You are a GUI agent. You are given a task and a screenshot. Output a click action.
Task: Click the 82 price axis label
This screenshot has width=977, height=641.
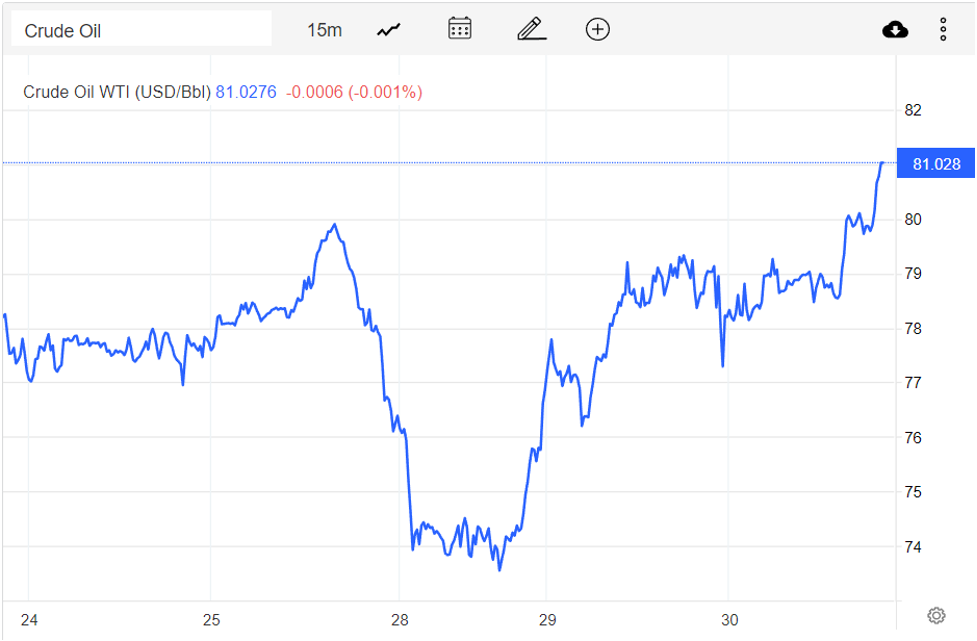pyautogui.click(x=912, y=110)
